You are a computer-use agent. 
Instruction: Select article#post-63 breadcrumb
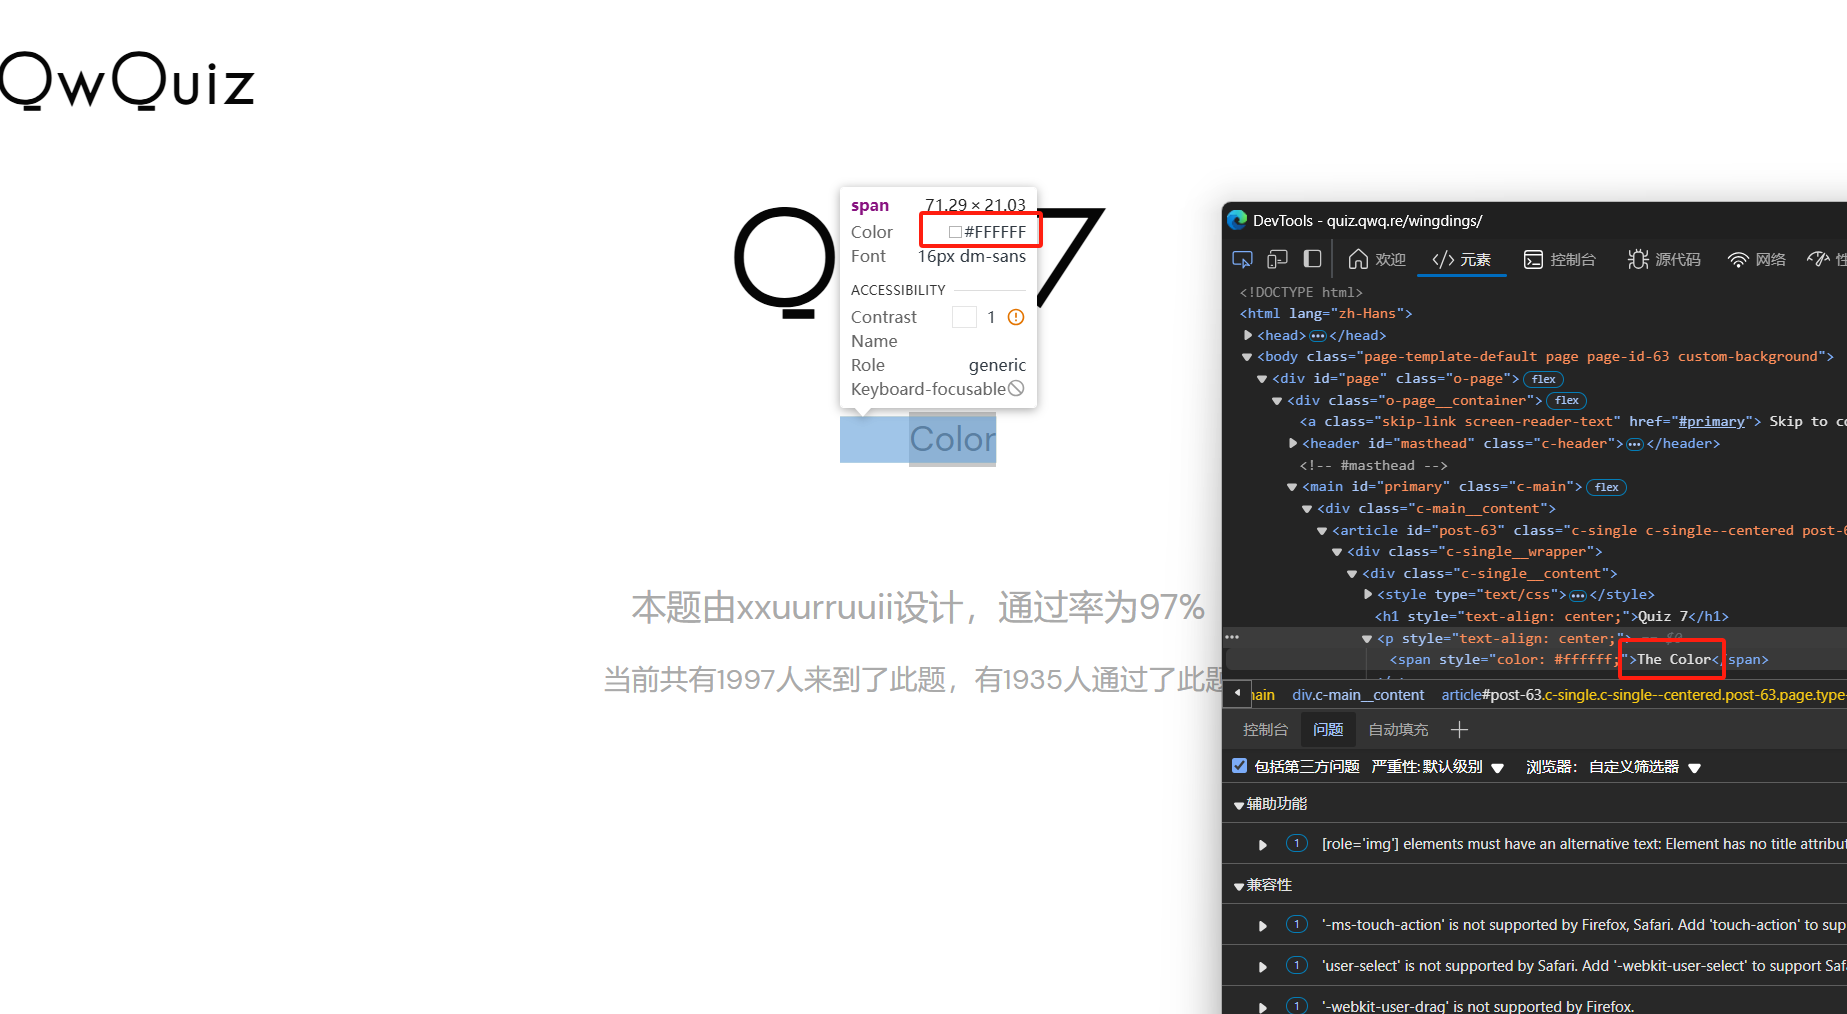click(x=1644, y=695)
